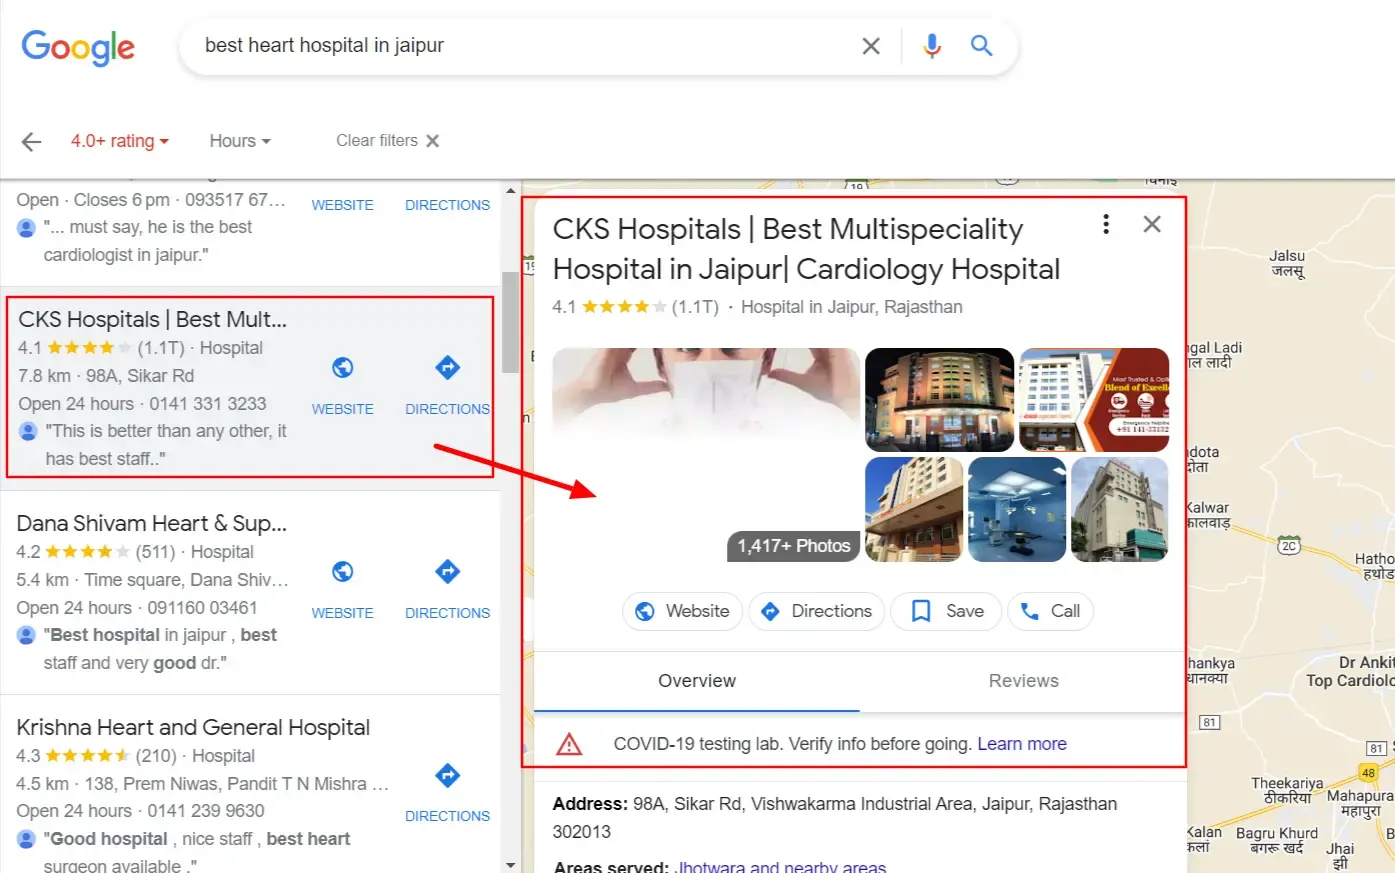
Task: Click the Directions button in detail panel
Action: click(816, 611)
